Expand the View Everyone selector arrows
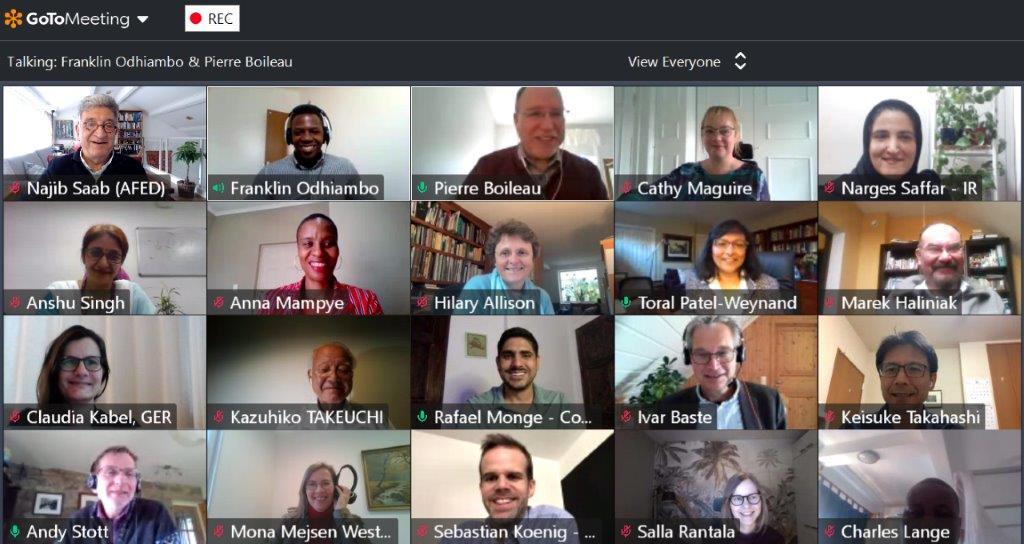This screenshot has width=1024, height=544. point(740,61)
